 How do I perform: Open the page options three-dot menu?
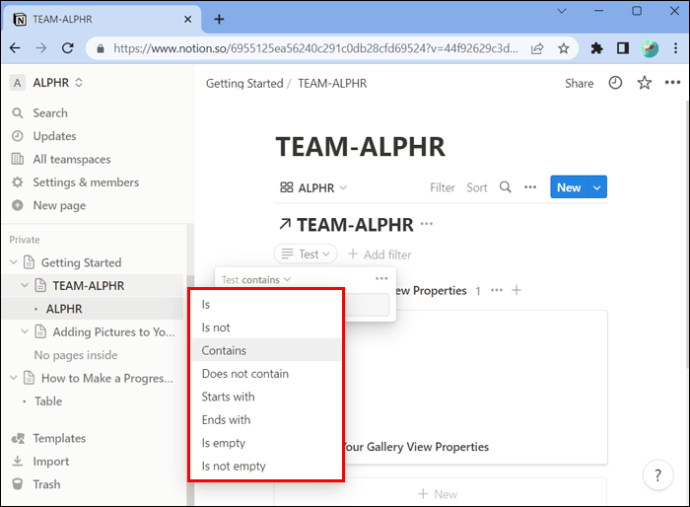(x=672, y=82)
